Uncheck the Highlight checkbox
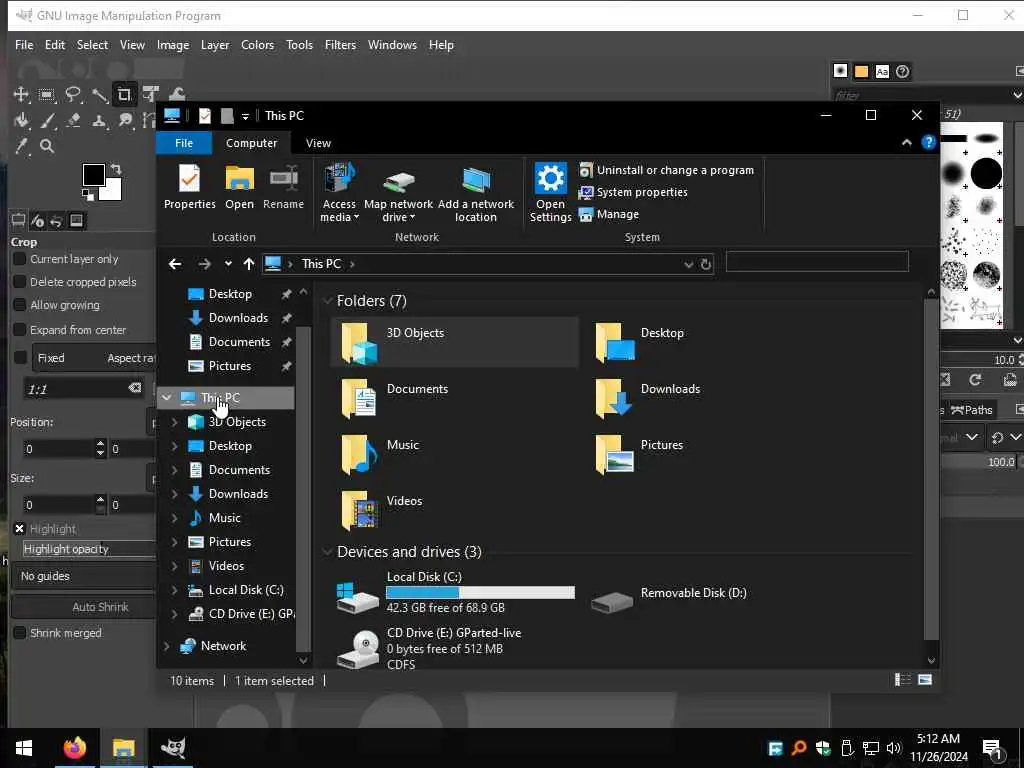 (20, 529)
